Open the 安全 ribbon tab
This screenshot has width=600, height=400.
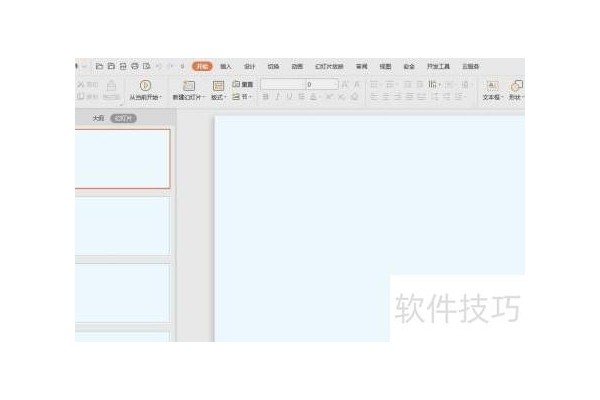click(x=409, y=66)
